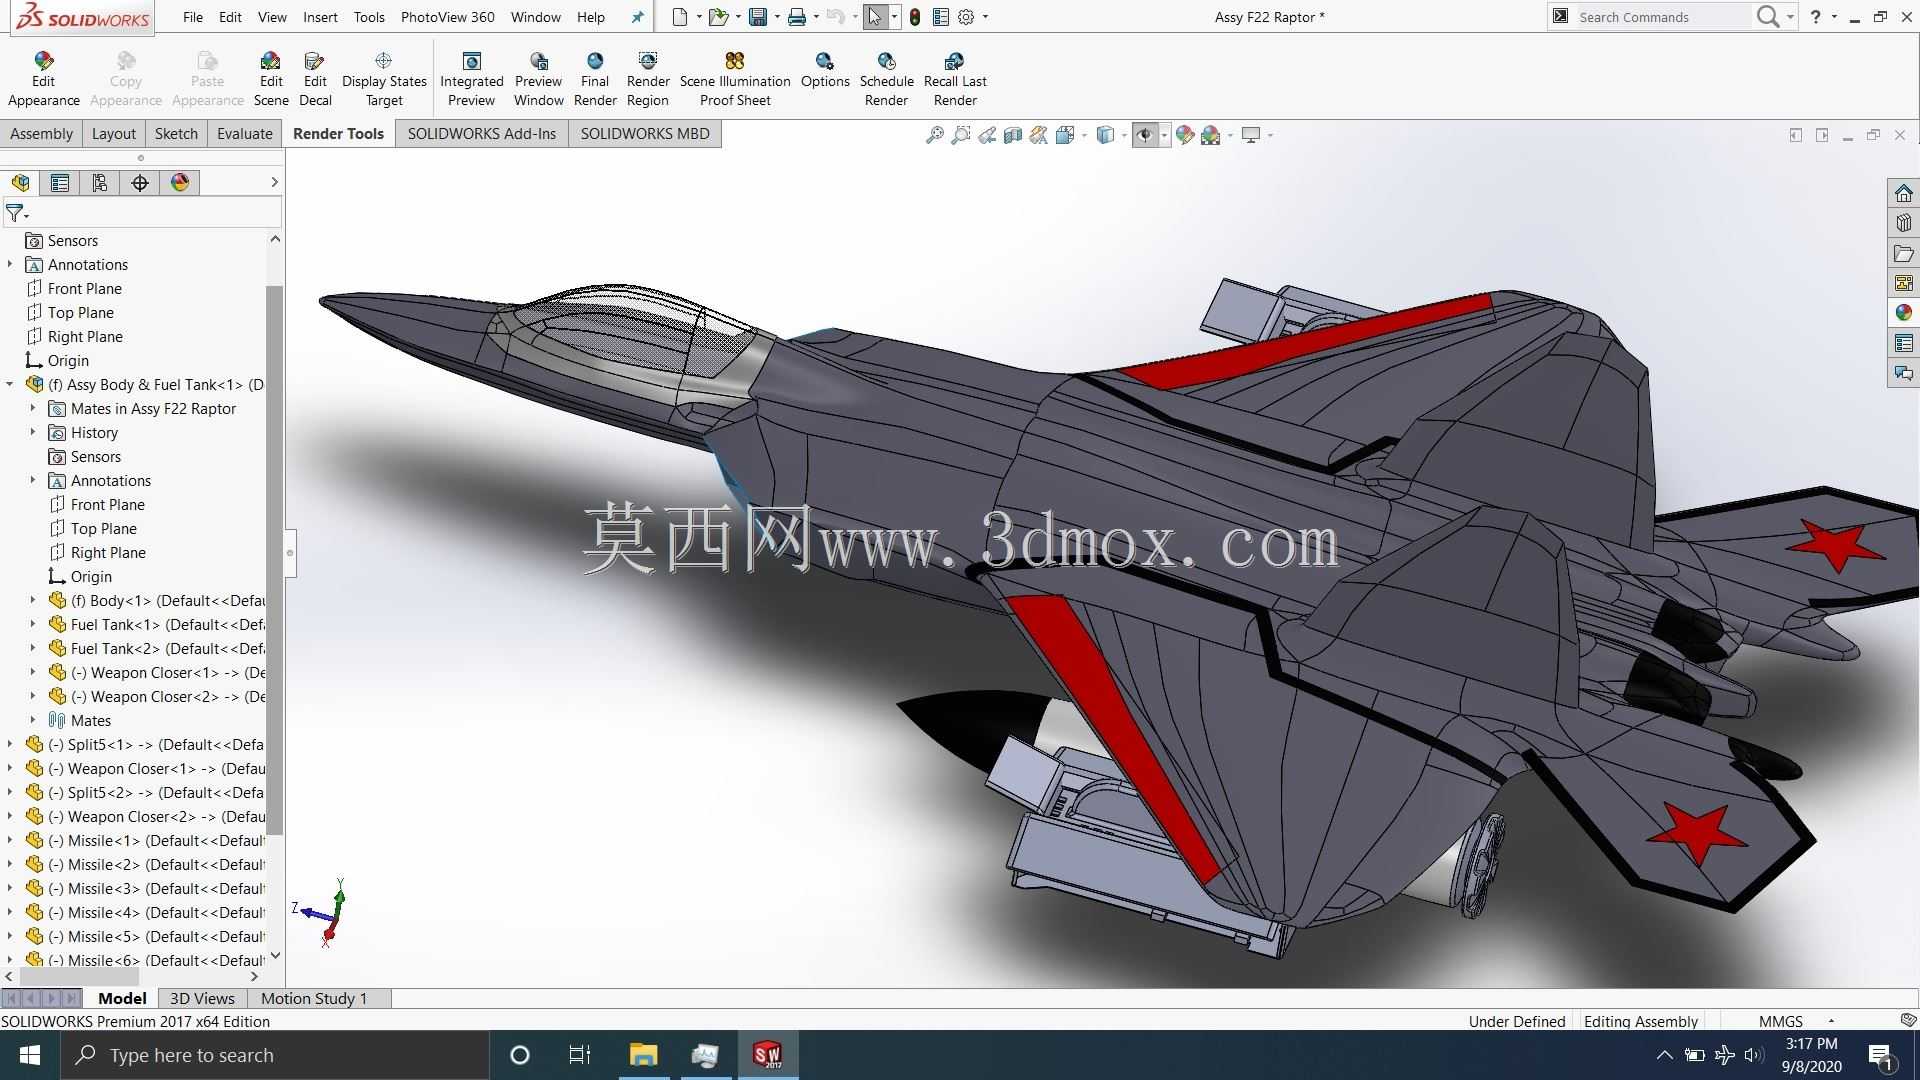
Task: Select Front Plane in top tree
Action: tap(84, 288)
